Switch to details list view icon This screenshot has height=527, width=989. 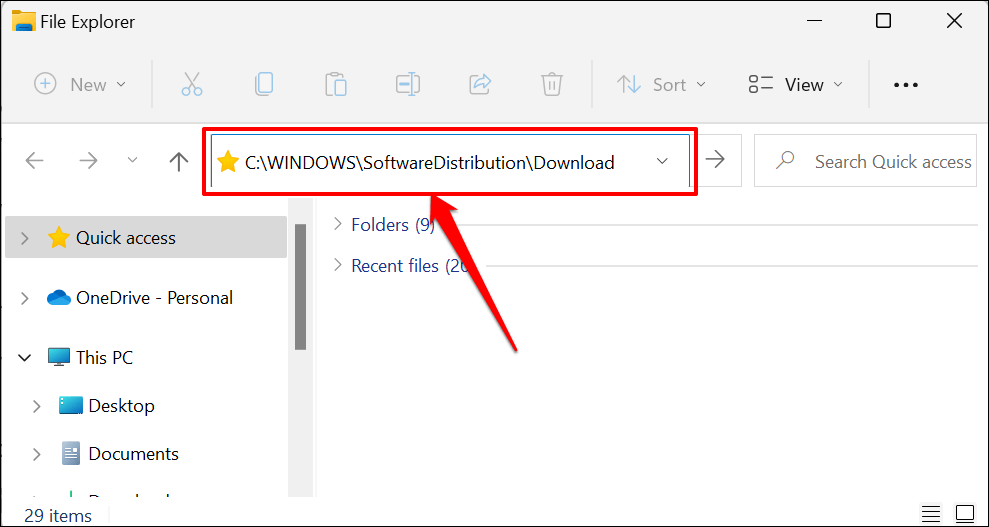pyautogui.click(x=931, y=513)
